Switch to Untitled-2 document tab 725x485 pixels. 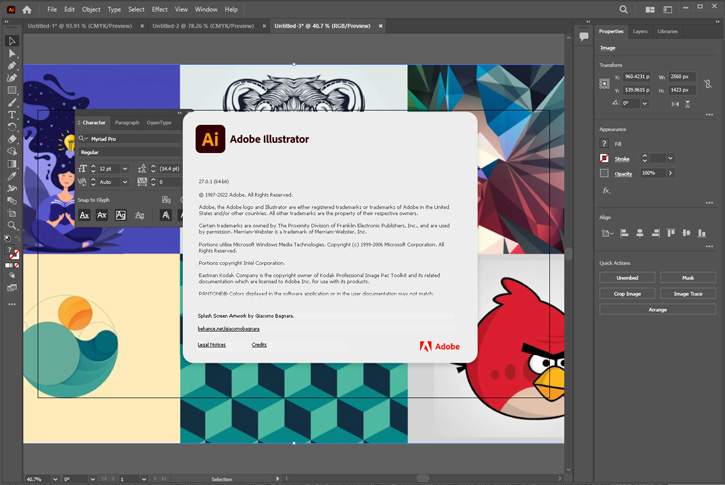coord(203,26)
